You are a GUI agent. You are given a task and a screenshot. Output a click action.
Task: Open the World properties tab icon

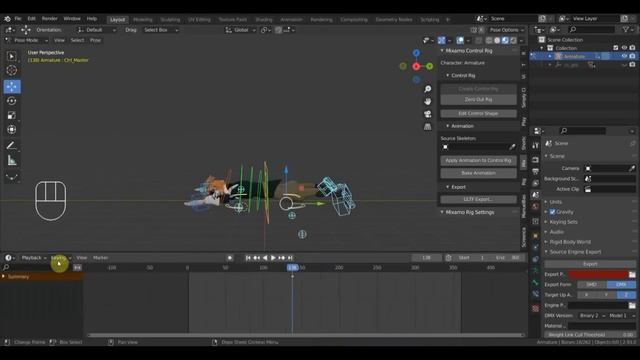click(x=536, y=207)
